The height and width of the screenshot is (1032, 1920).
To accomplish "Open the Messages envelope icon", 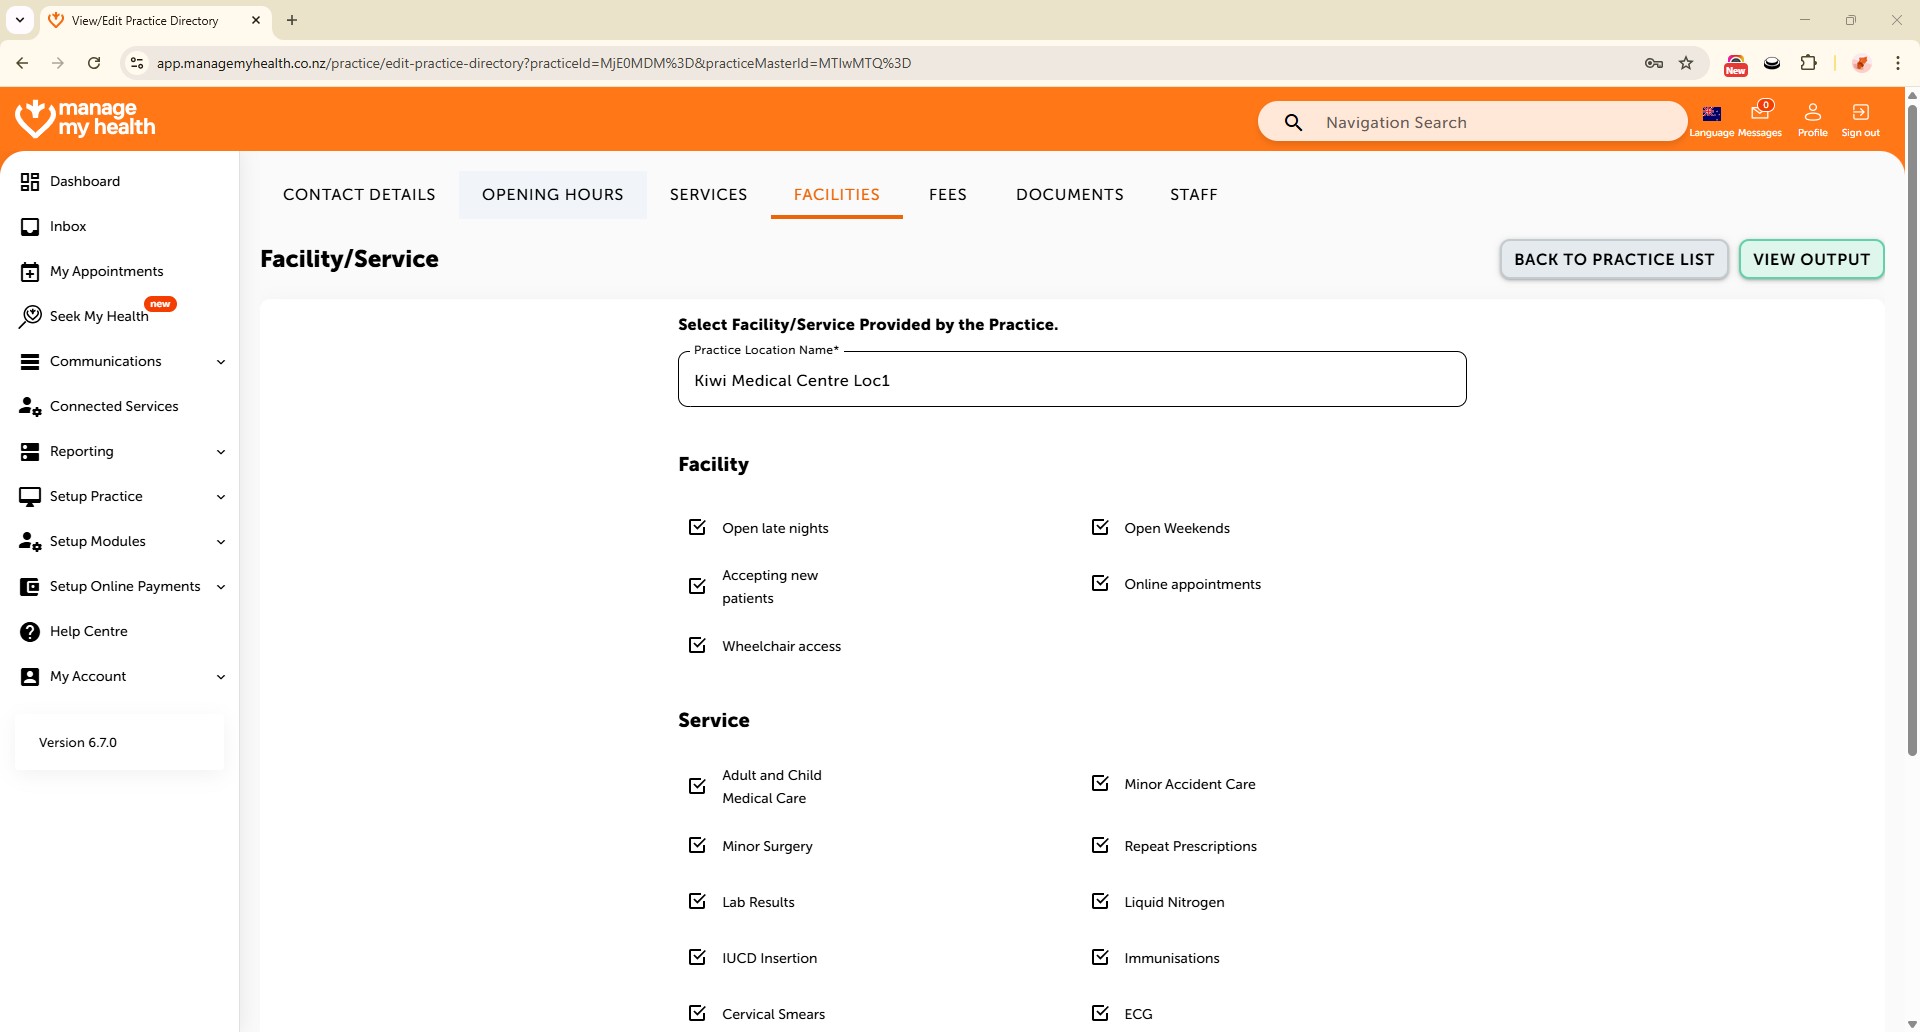I will (1759, 112).
